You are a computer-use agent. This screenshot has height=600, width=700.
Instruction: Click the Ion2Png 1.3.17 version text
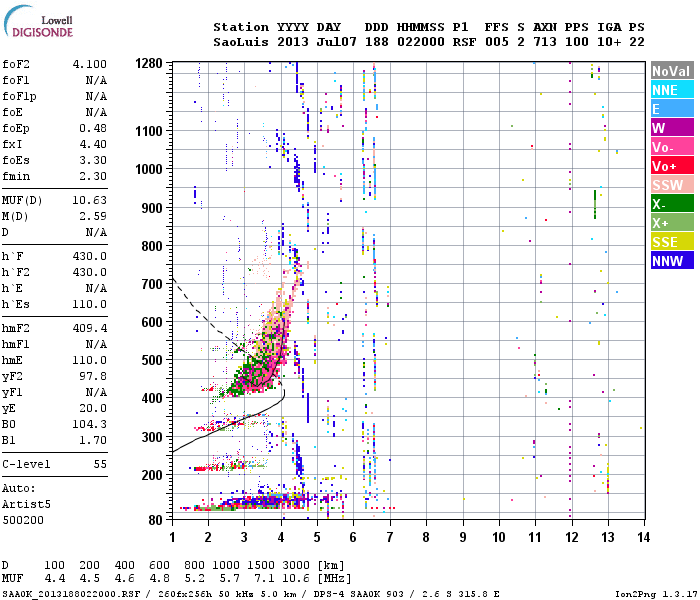click(656, 594)
